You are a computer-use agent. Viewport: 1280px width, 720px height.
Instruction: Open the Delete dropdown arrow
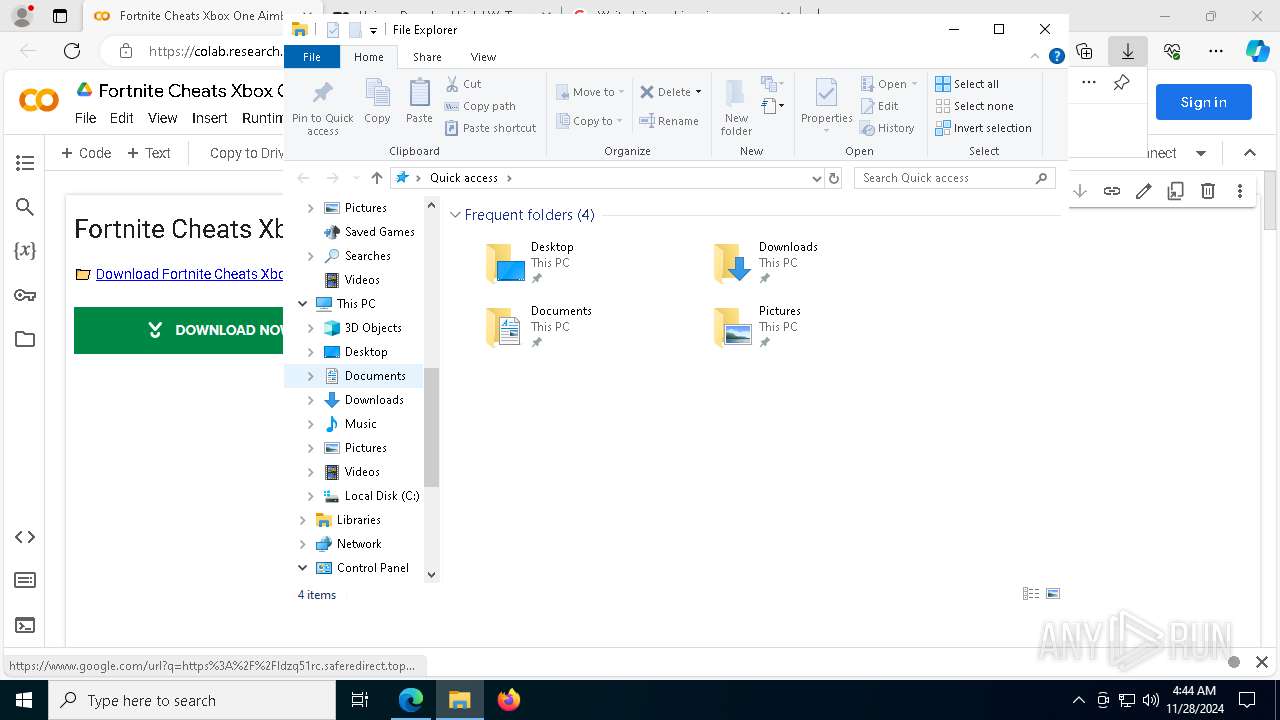pos(698,92)
